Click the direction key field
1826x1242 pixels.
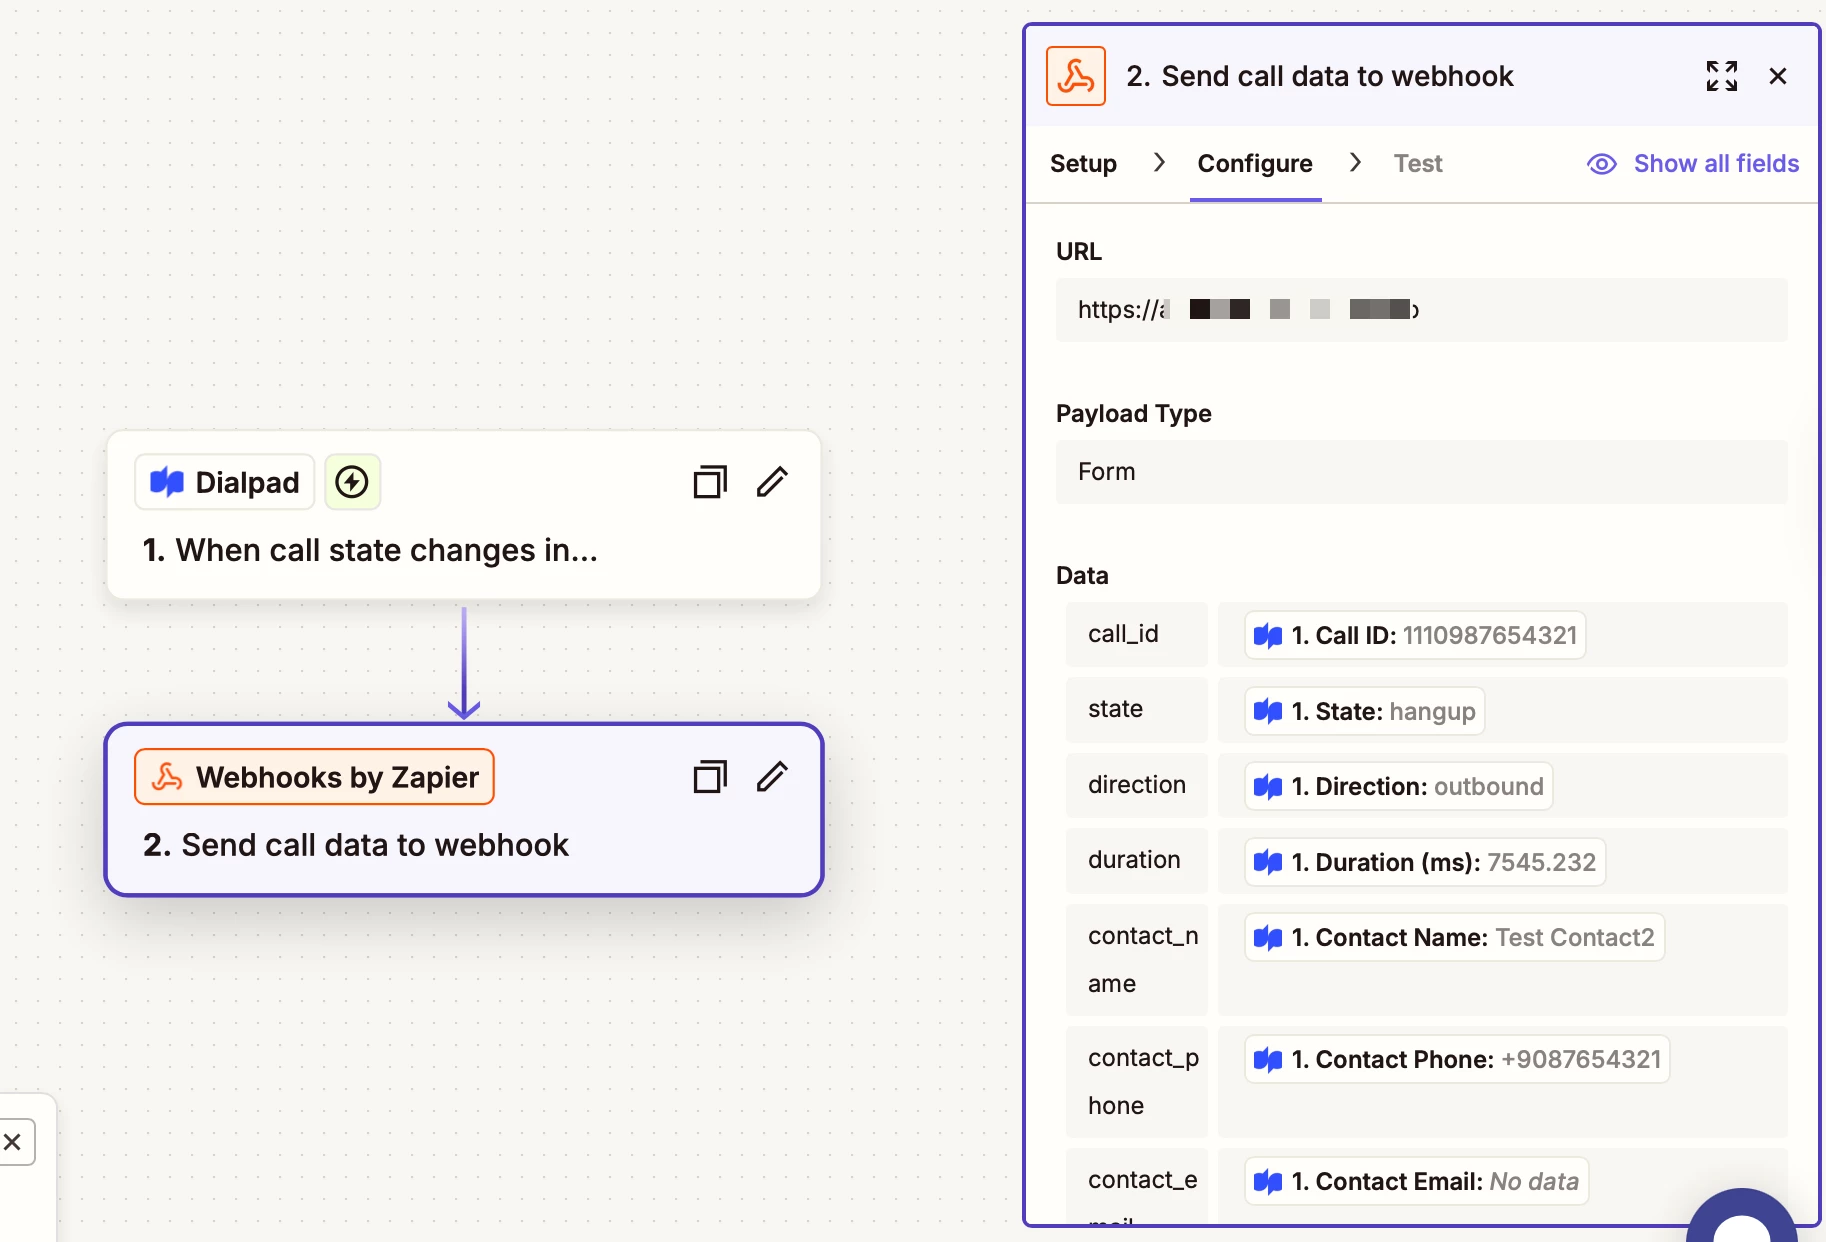1137,785
